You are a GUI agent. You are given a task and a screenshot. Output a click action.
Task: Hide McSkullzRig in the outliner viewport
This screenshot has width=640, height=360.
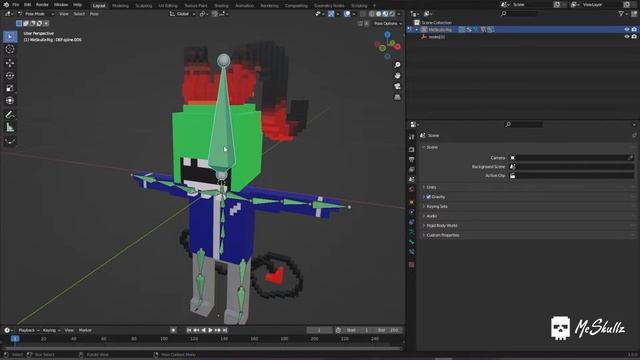pos(627,29)
